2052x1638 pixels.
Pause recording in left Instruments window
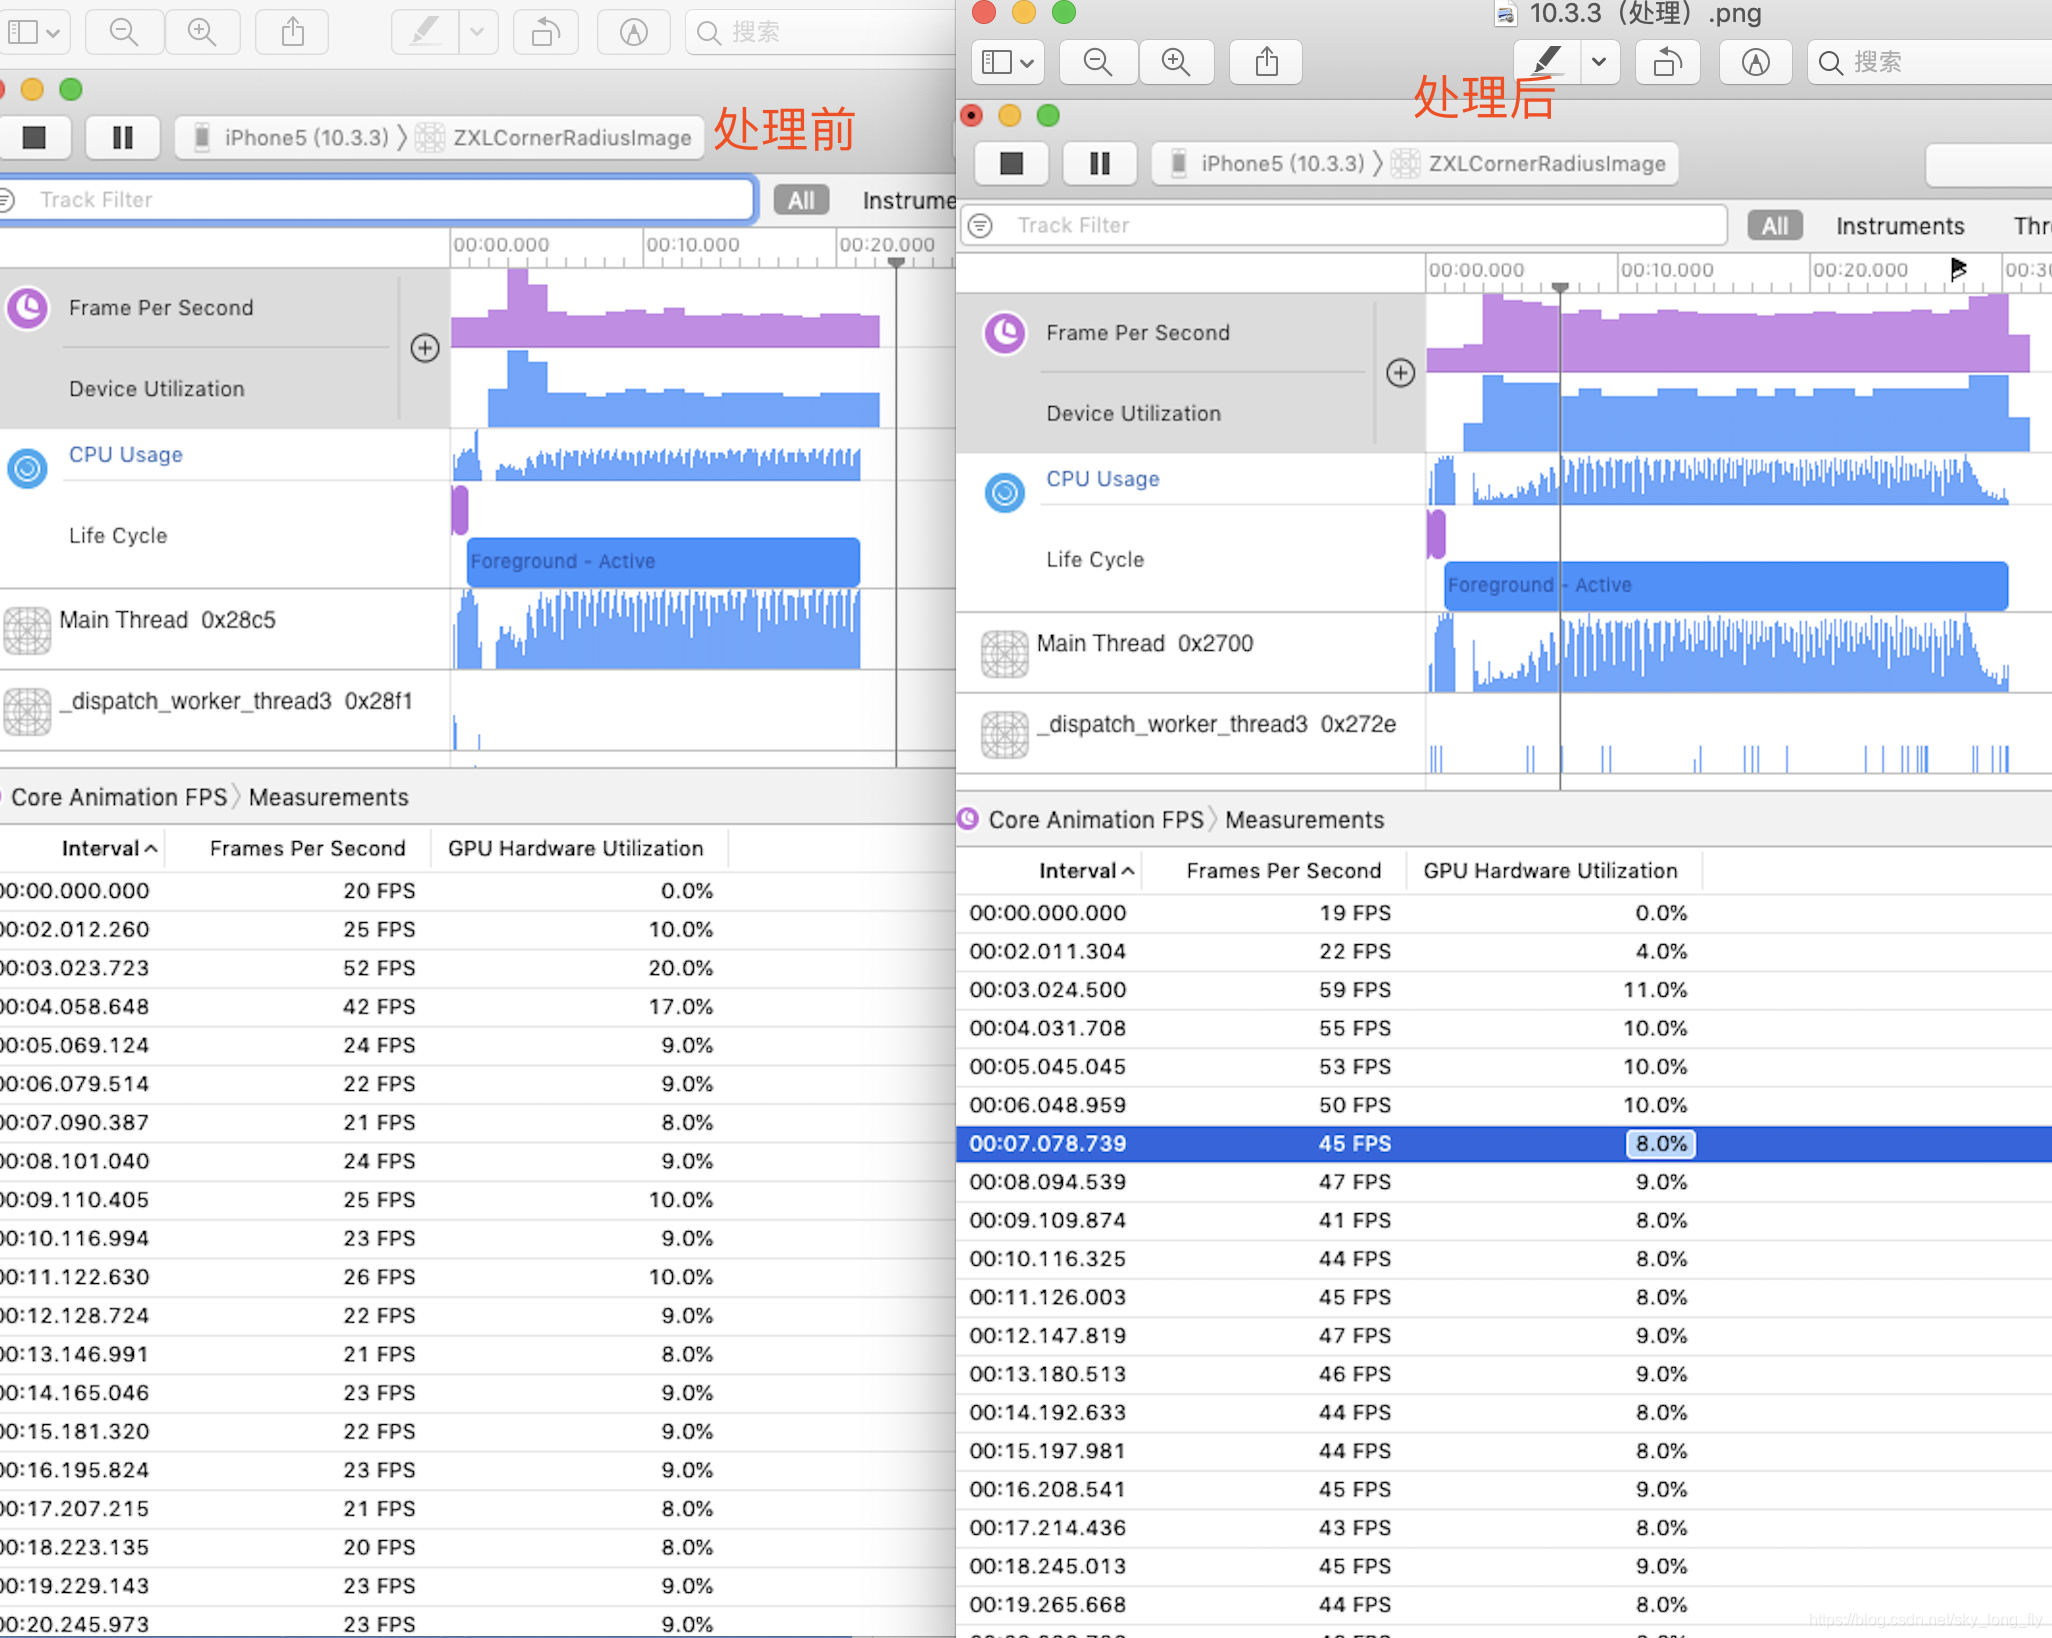123,137
